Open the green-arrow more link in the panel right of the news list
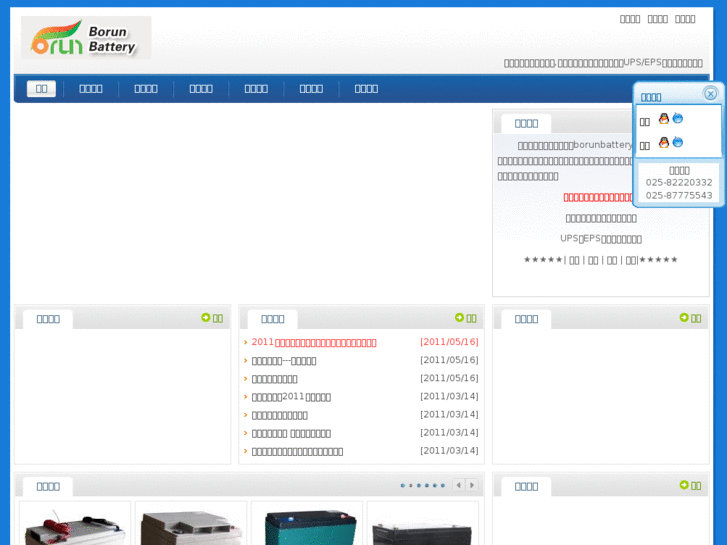 [x=690, y=318]
